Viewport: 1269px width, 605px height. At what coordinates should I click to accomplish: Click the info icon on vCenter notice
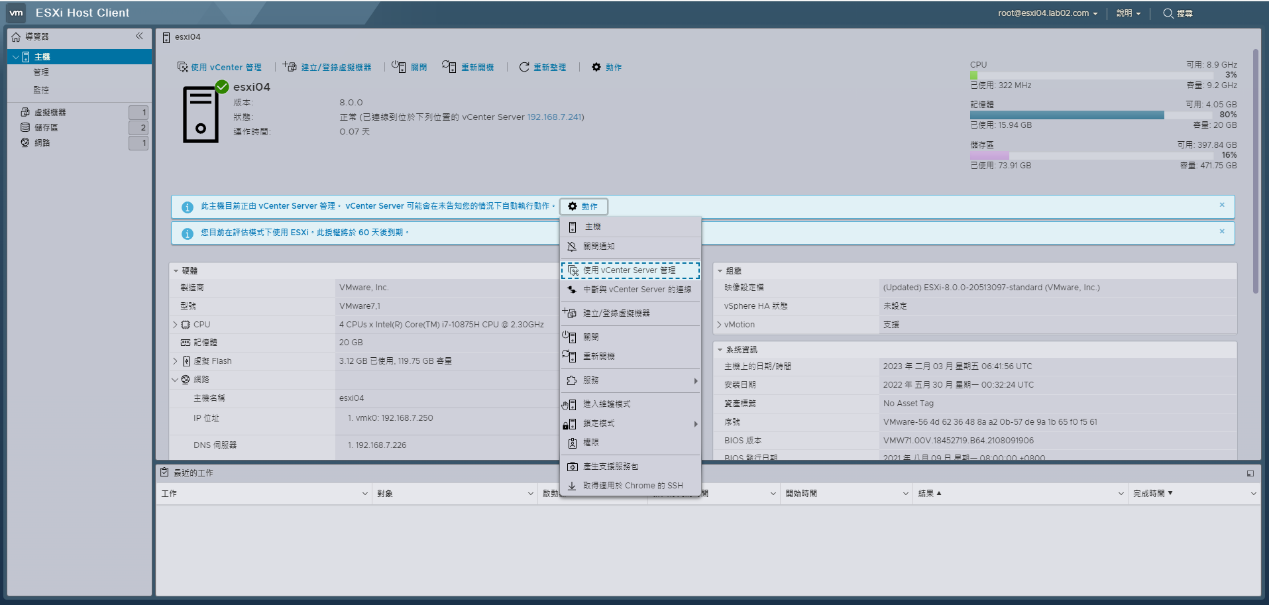pos(187,207)
